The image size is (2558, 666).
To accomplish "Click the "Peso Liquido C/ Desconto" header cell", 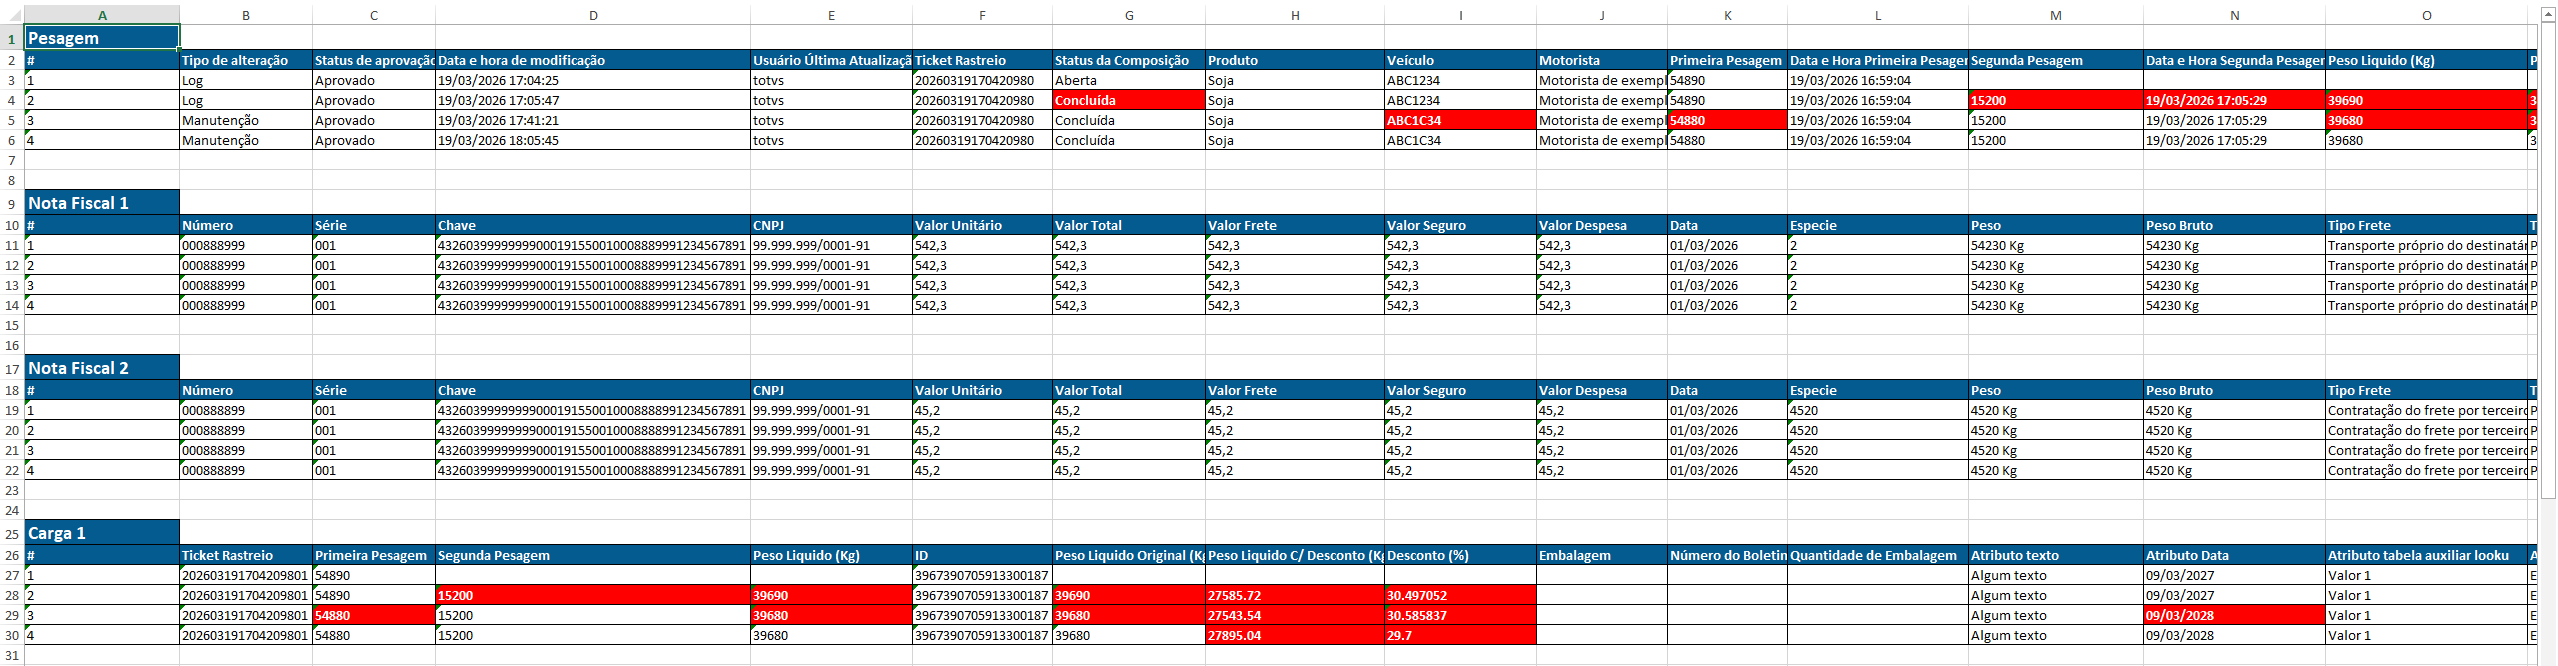I will pyautogui.click(x=1295, y=555).
